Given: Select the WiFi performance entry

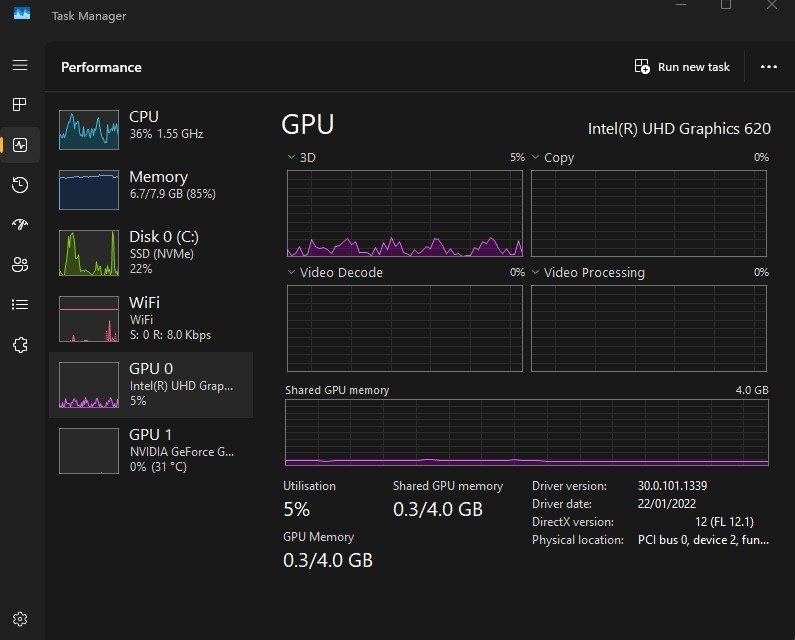Looking at the screenshot, I should pos(151,318).
